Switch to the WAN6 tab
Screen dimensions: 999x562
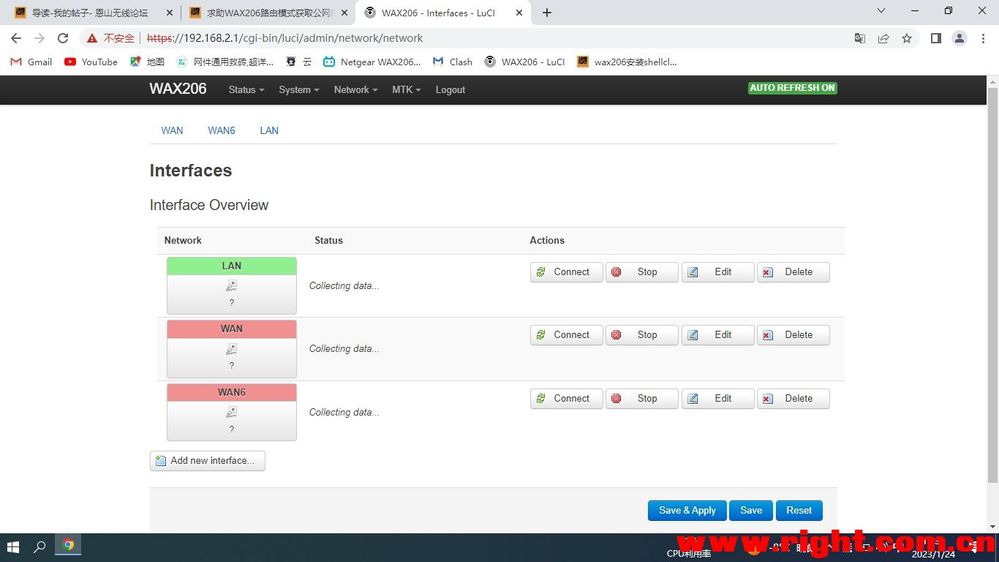tap(221, 131)
